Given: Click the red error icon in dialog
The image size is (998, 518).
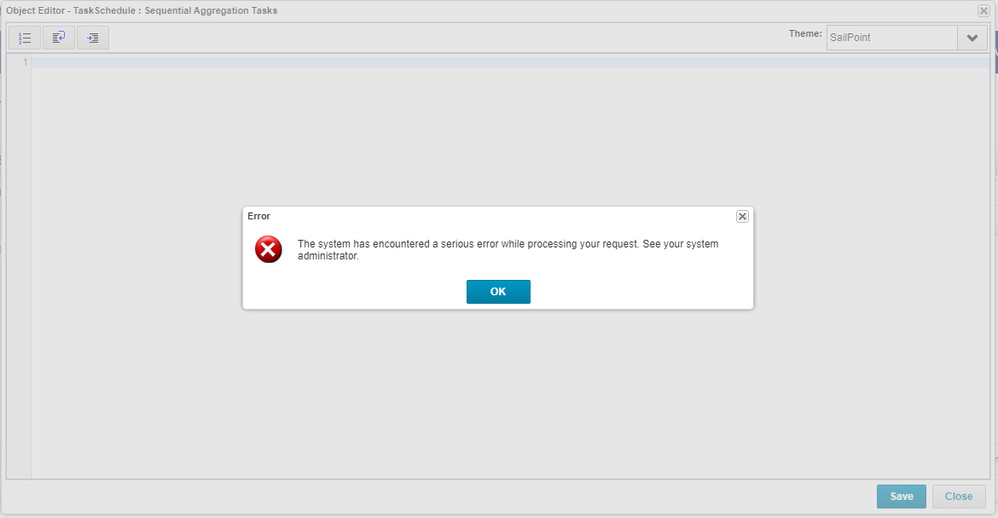Looking at the screenshot, I should tap(268, 249).
